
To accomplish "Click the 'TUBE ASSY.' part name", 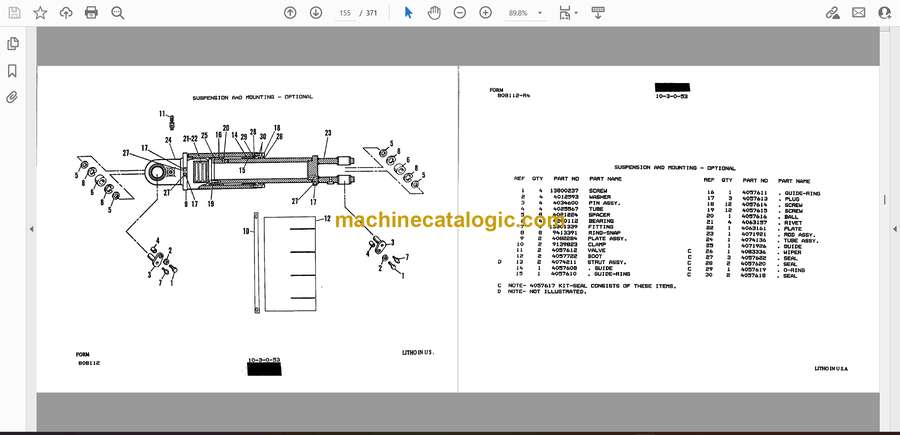I will [800, 241].
